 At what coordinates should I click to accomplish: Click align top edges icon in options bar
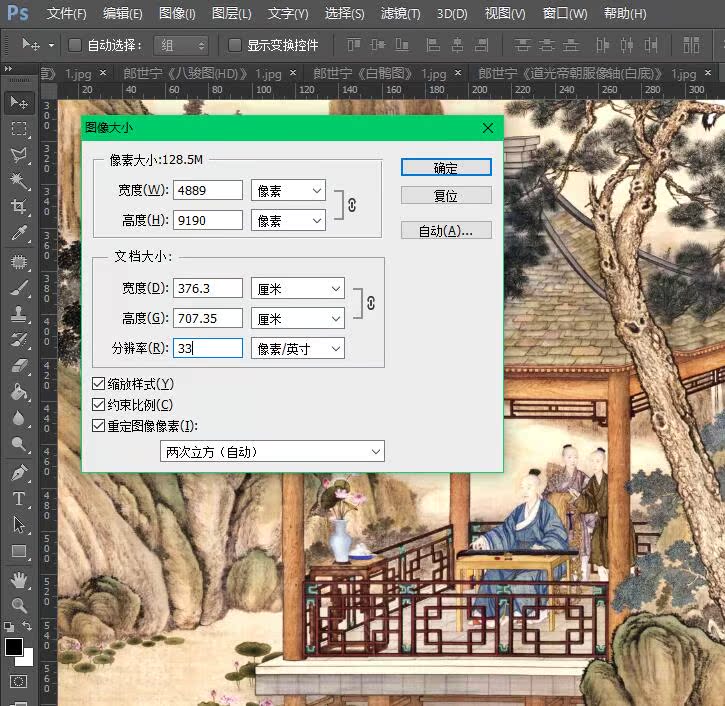[354, 45]
